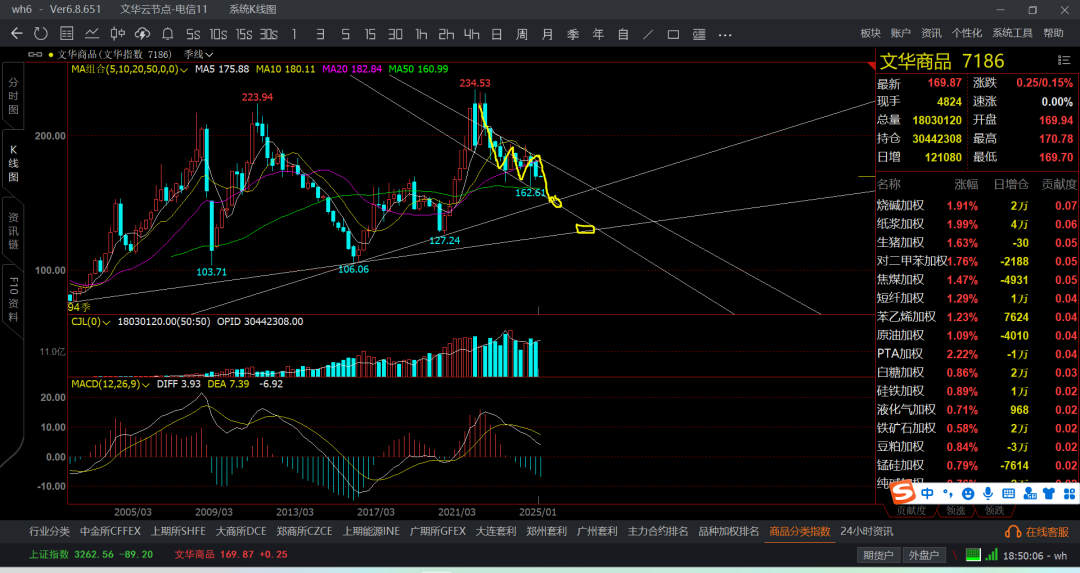
Task: Switch to the time-sharing line chart icon
Action: point(92,34)
